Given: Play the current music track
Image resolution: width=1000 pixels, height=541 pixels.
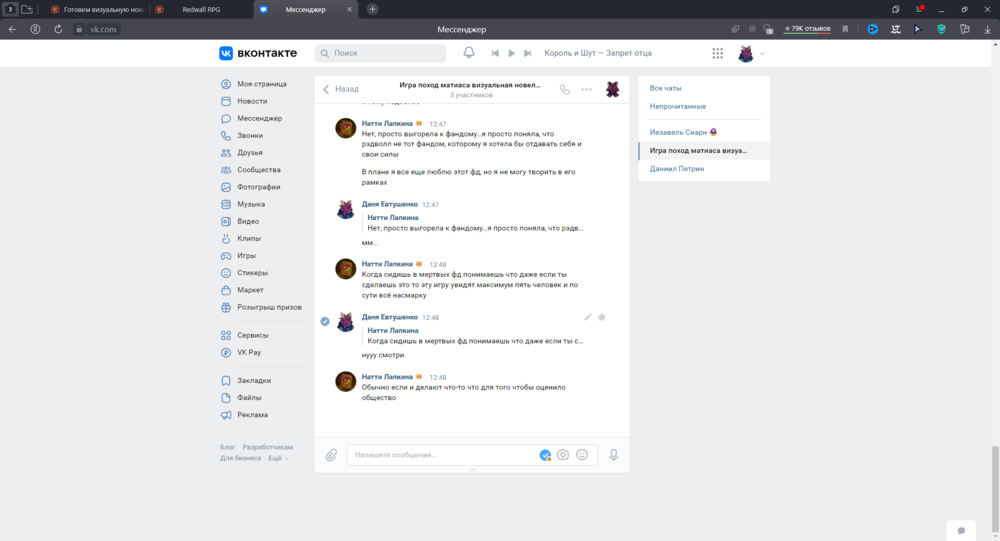Looking at the screenshot, I should coord(511,53).
